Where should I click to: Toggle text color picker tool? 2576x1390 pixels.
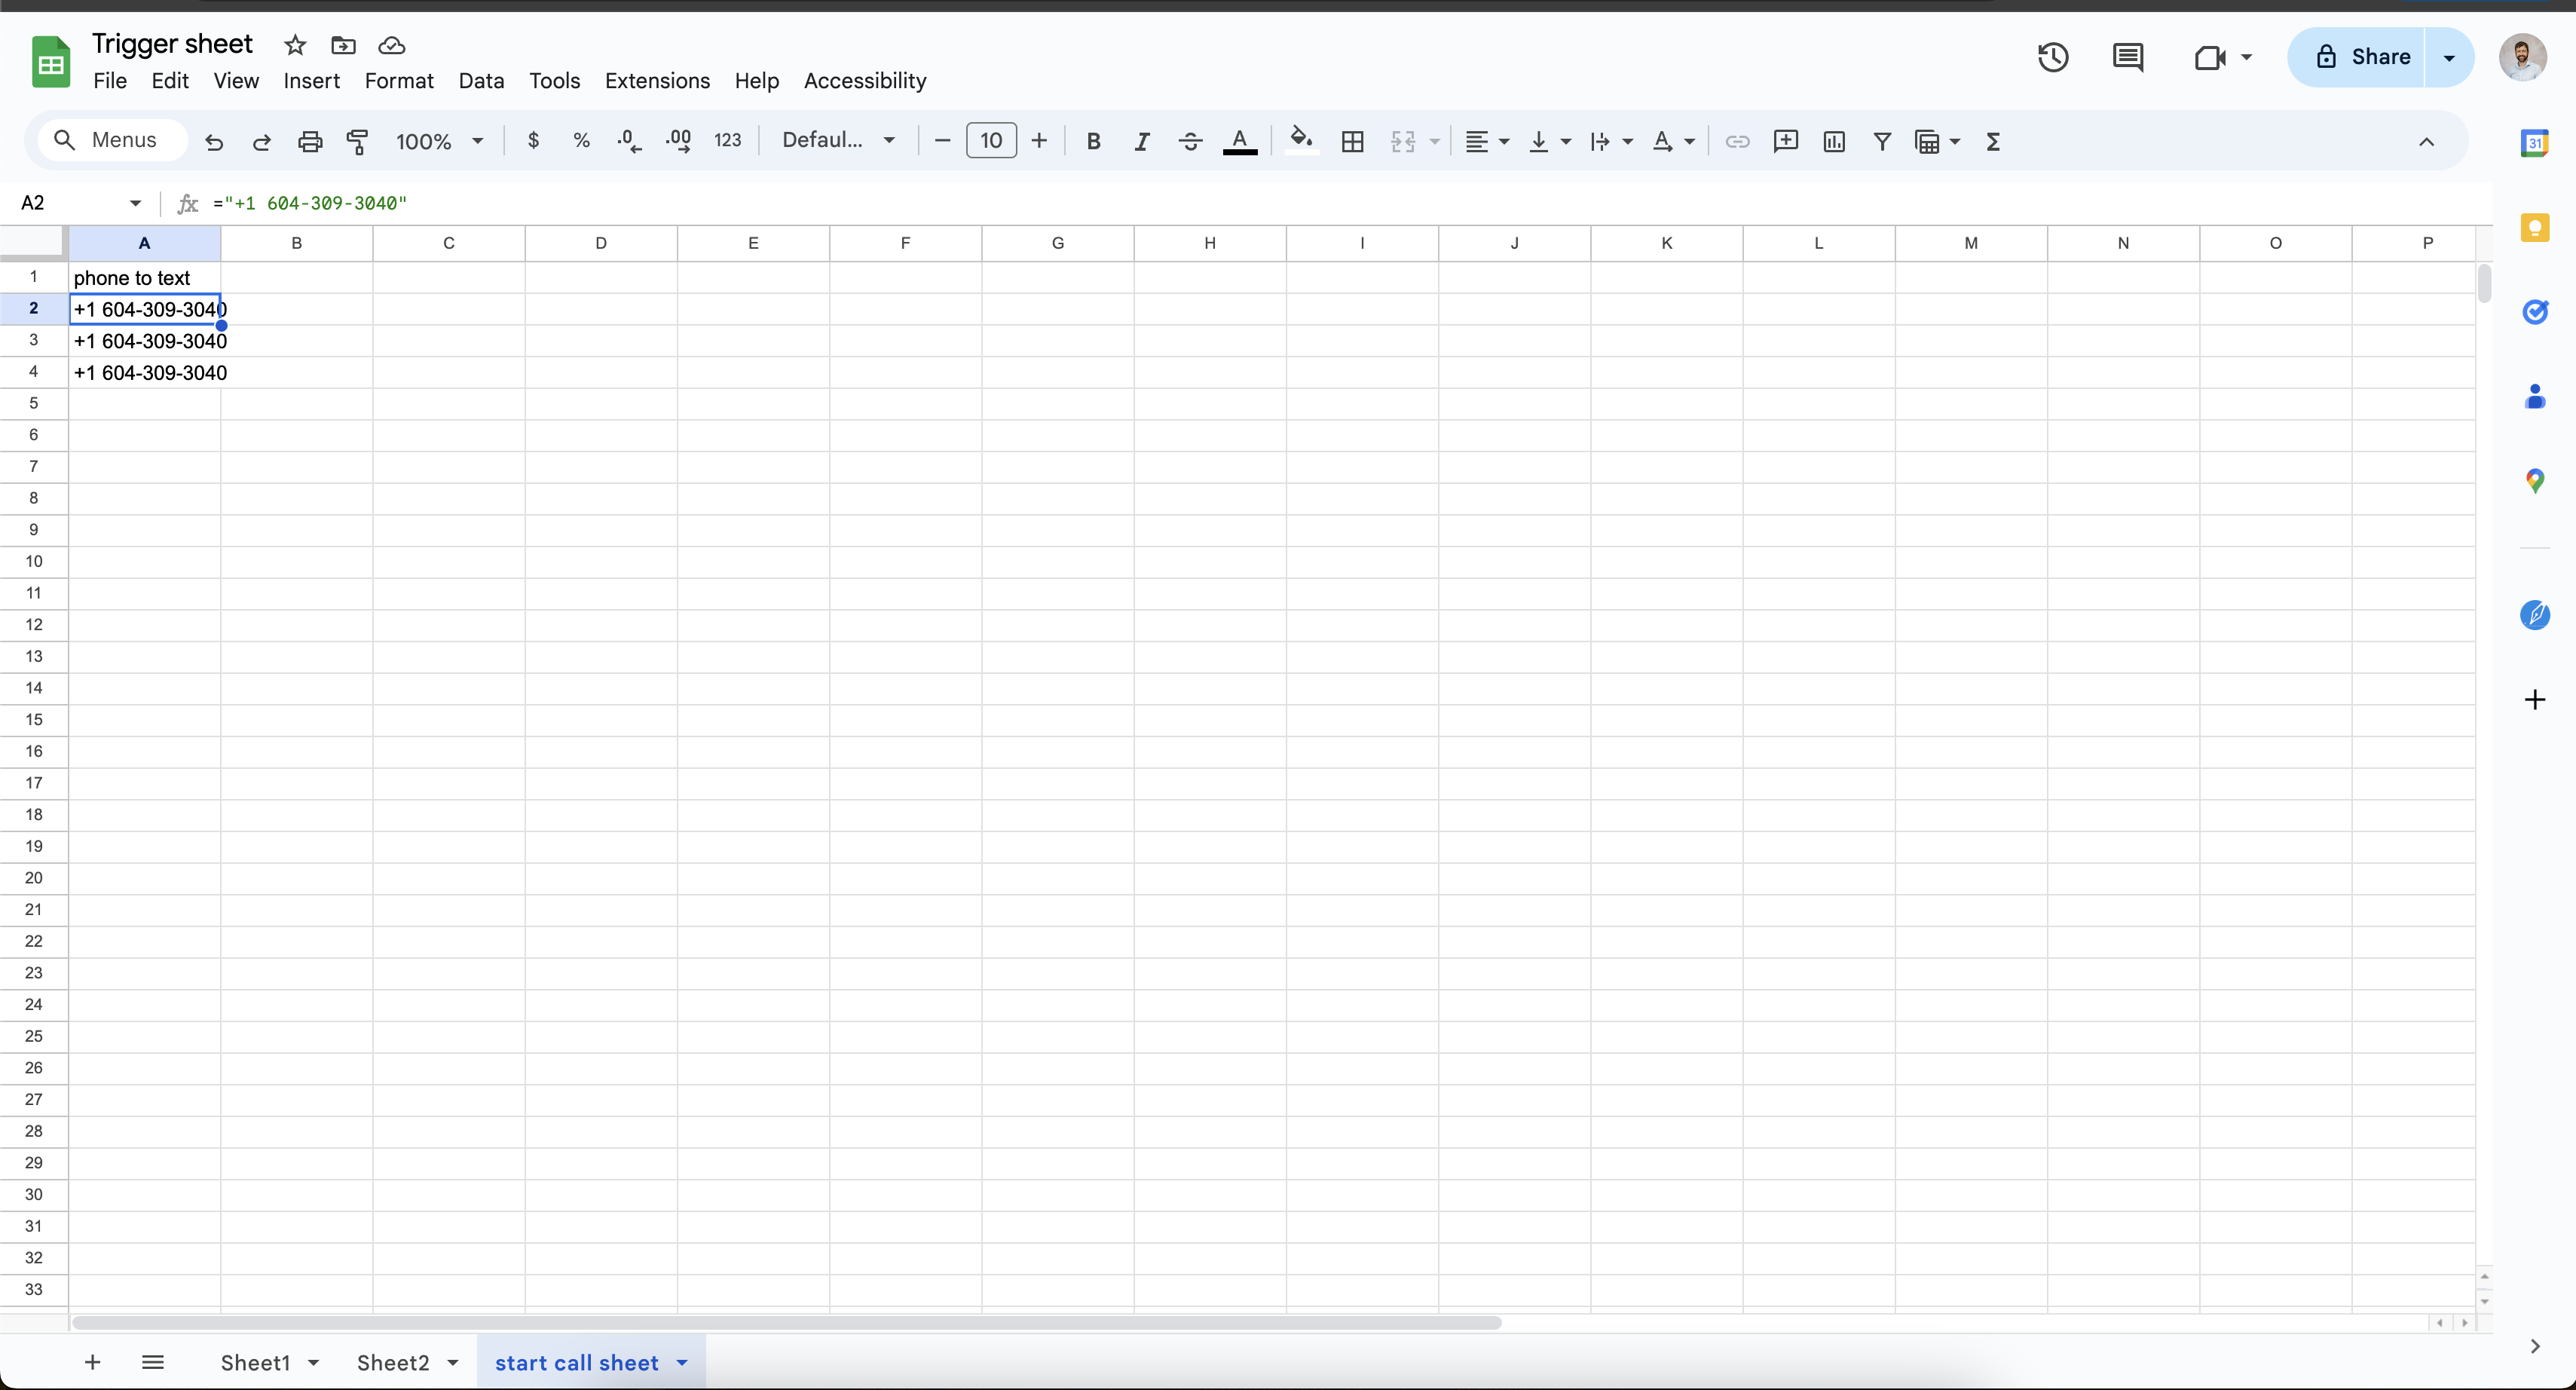pos(1244,140)
